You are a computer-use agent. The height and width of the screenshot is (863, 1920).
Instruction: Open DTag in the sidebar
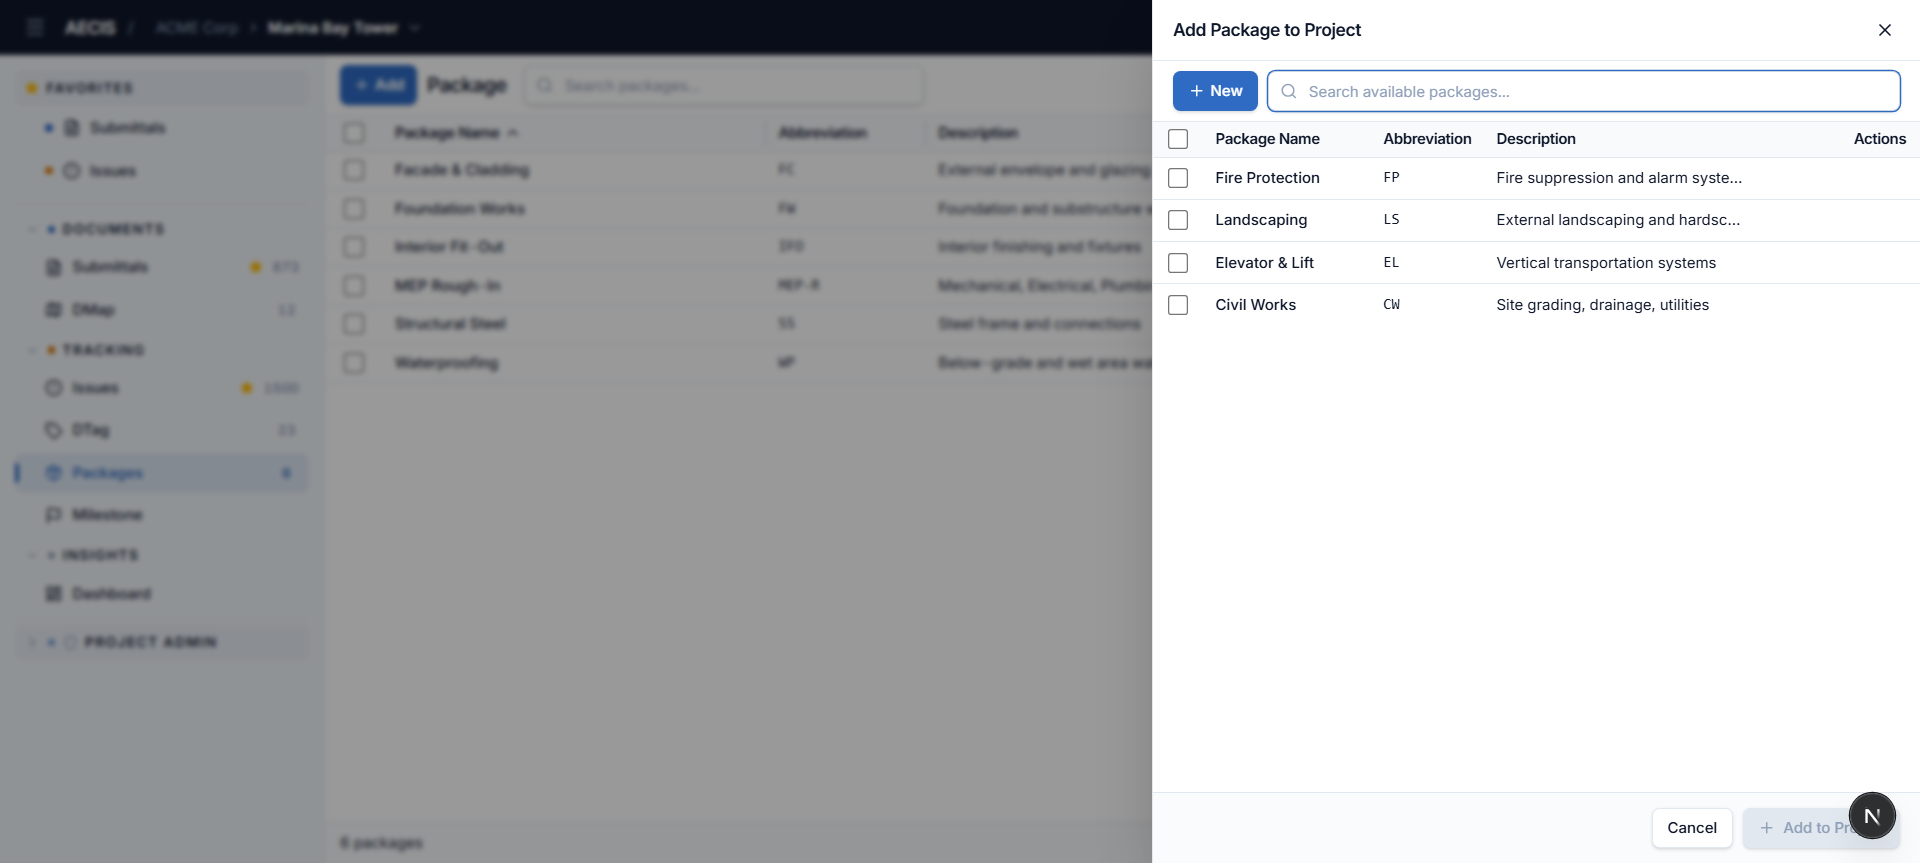(x=90, y=430)
